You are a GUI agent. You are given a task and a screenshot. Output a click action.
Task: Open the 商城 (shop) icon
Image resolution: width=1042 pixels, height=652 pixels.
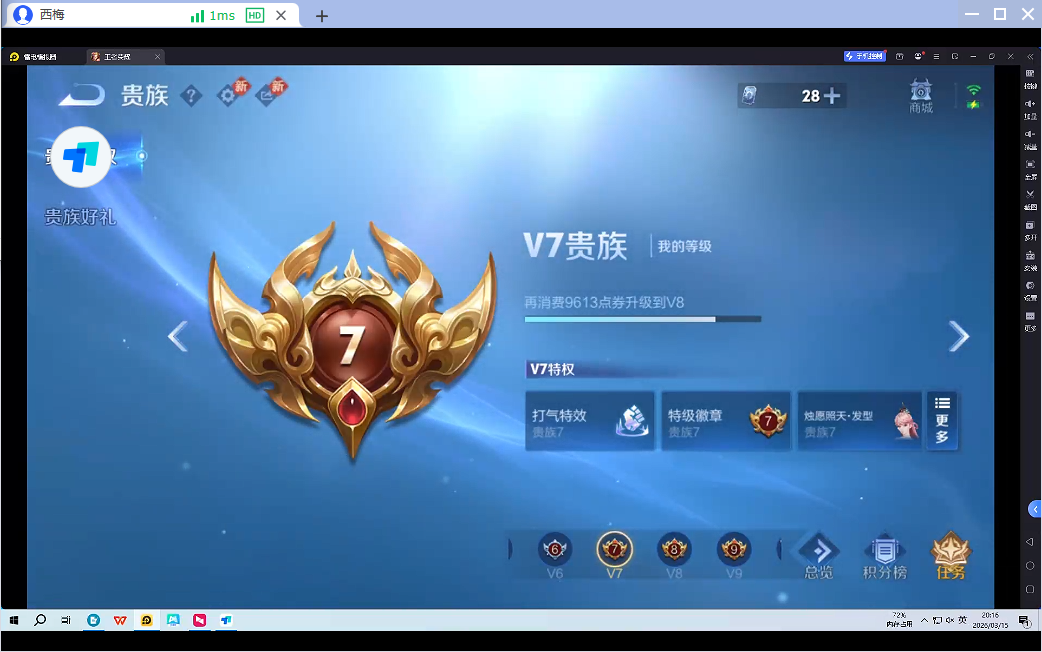919,96
